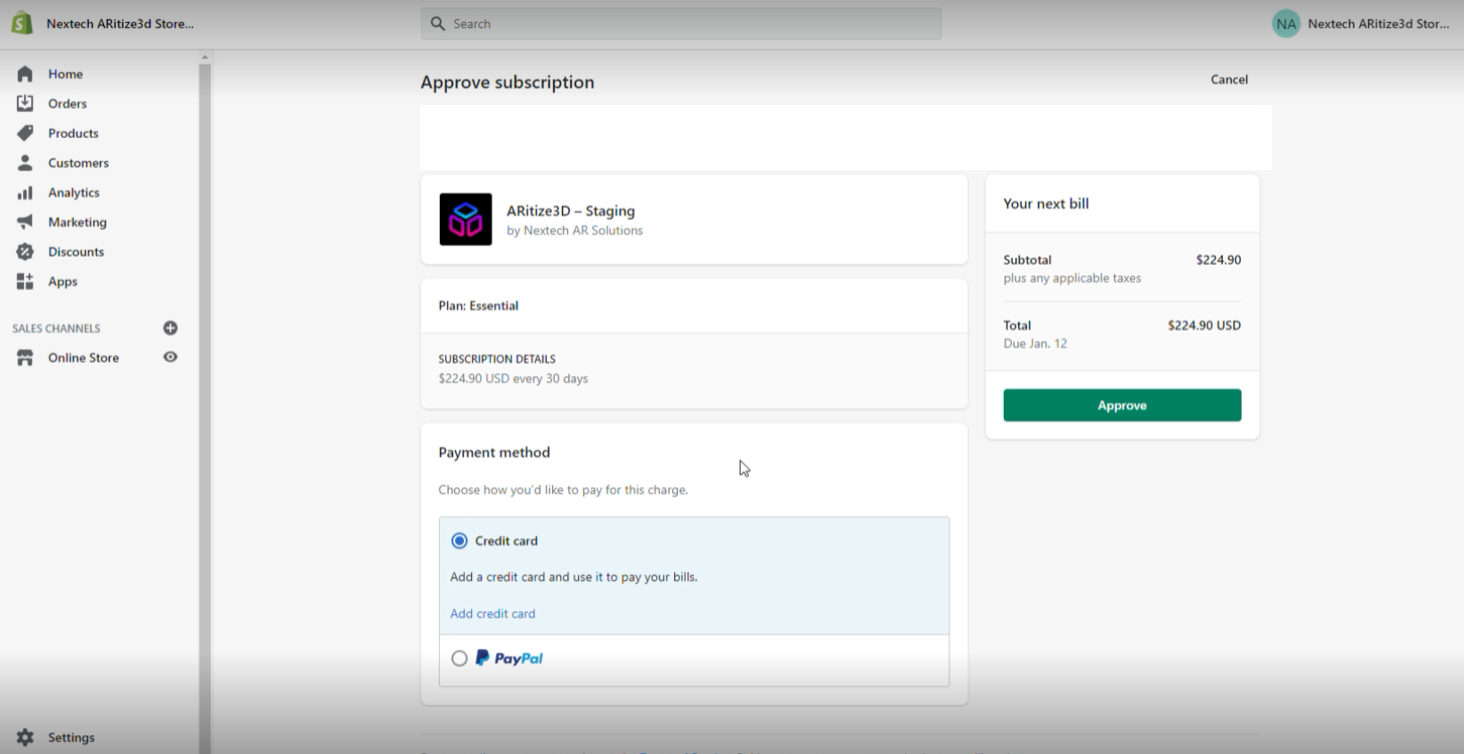Screen dimensions: 1464x754
Task: Open the Home sidebar icon
Action: pos(25,74)
